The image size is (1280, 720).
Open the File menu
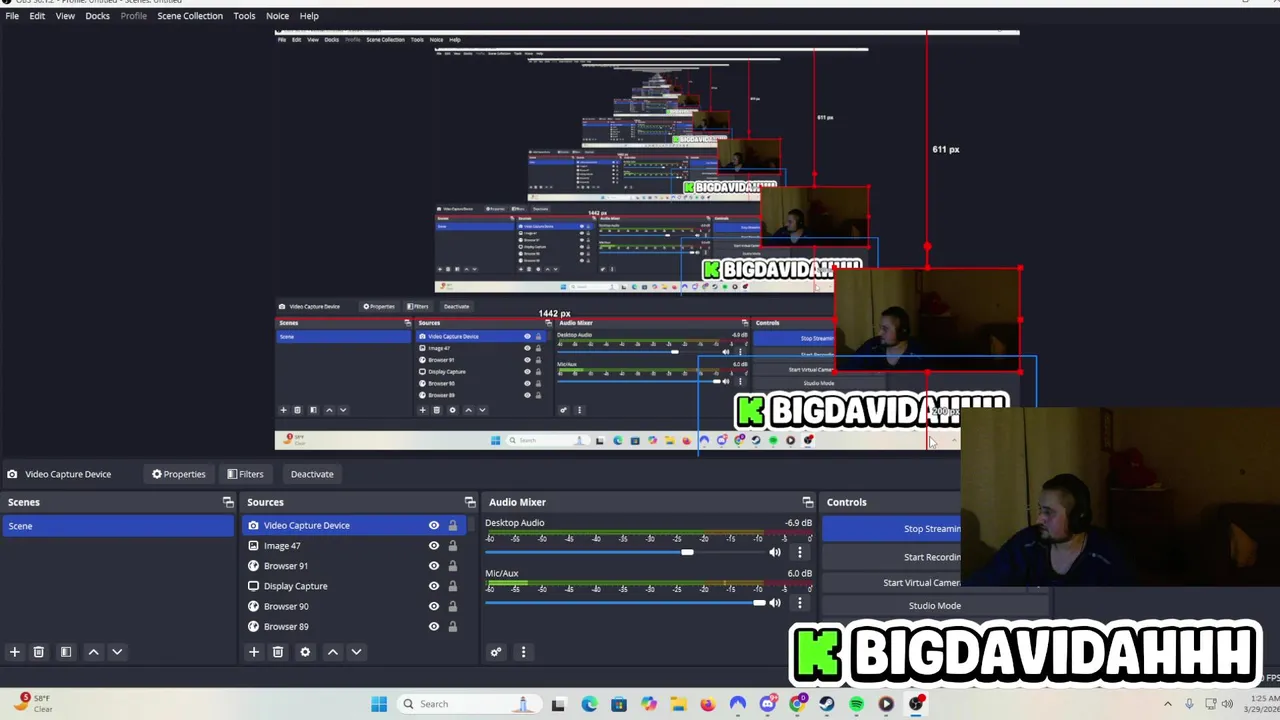click(x=12, y=16)
